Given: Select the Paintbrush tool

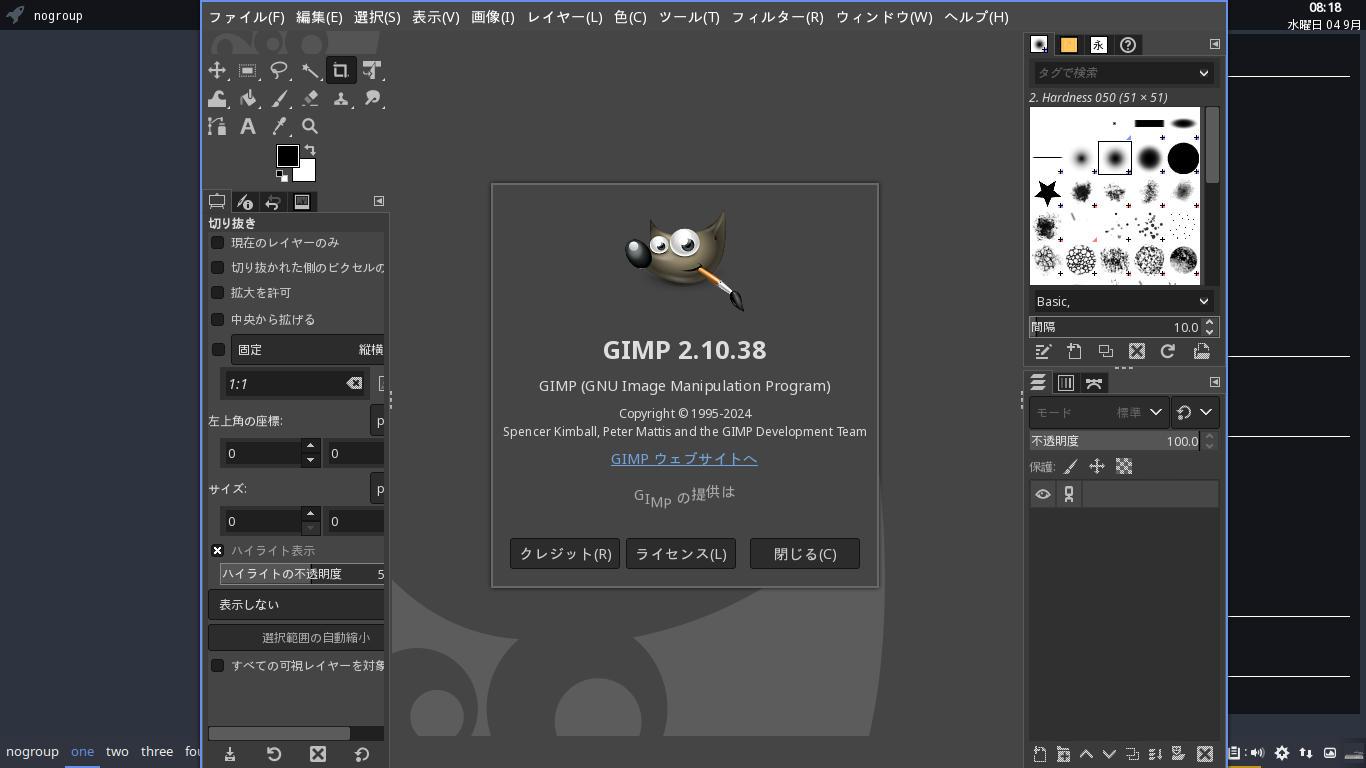Looking at the screenshot, I should pos(279,98).
